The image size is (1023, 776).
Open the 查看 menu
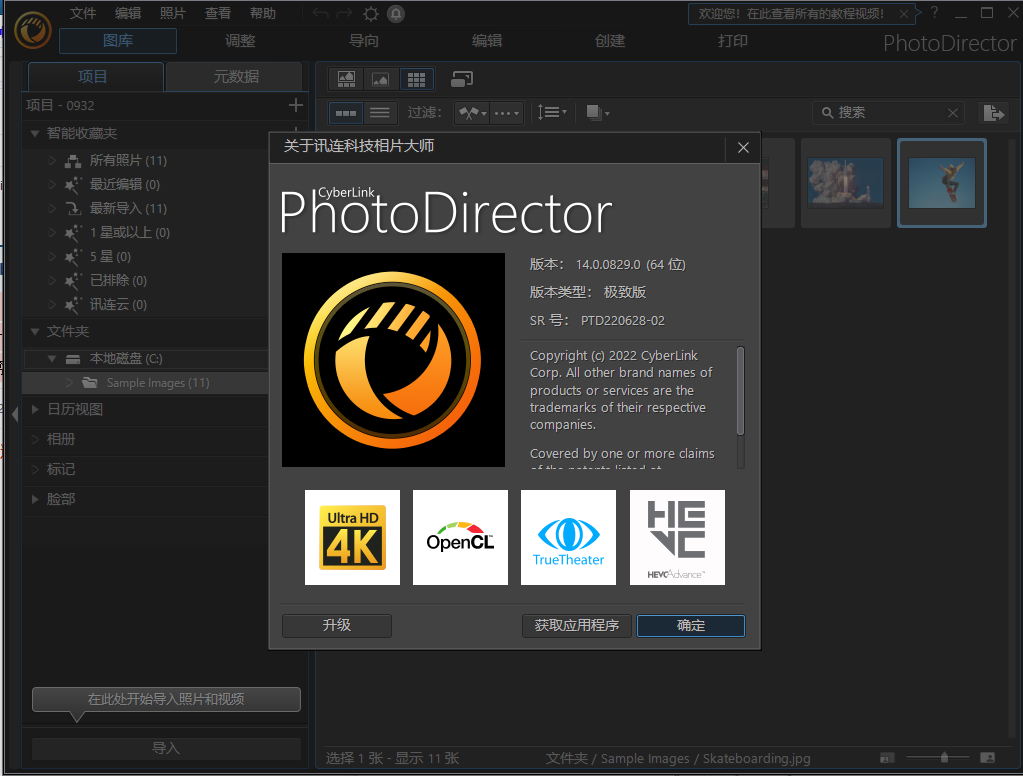(x=218, y=14)
